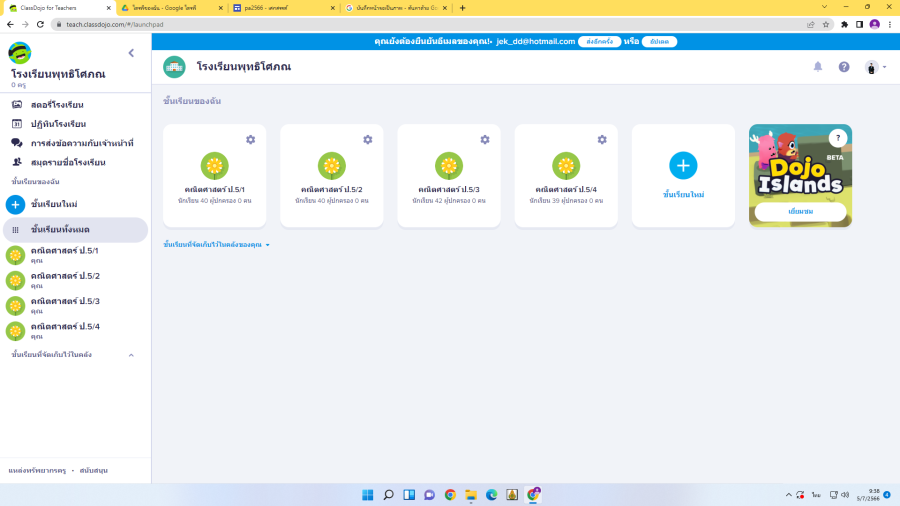Reload the page
Viewport: 900px width, 506px height.
point(40,25)
